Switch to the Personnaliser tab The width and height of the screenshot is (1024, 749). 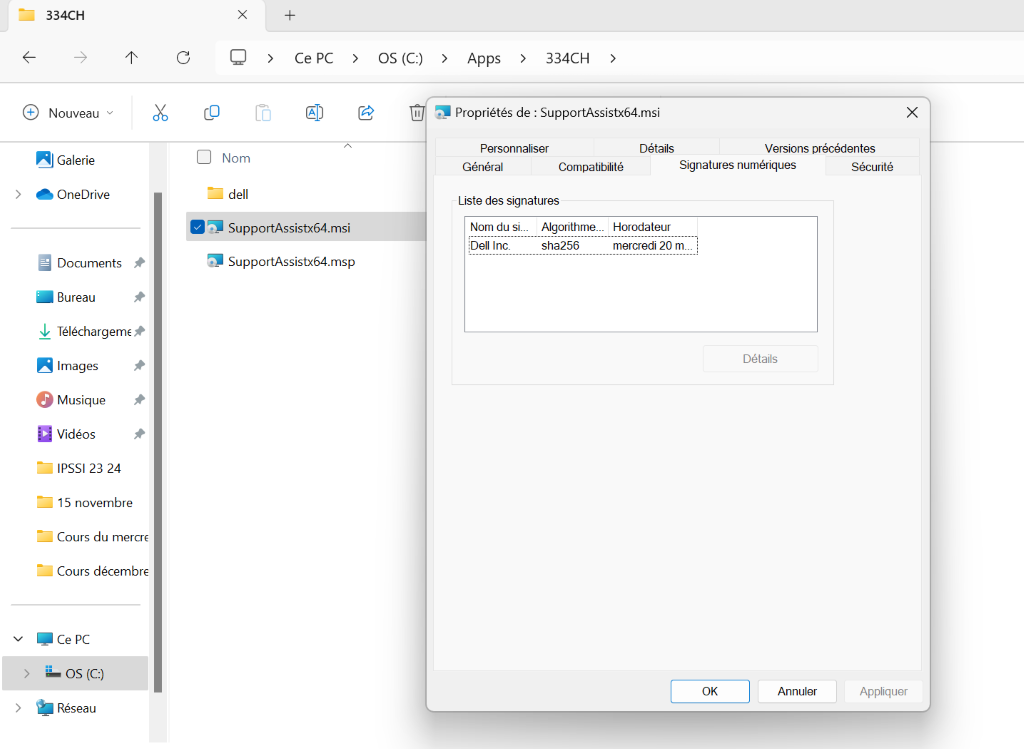click(514, 148)
